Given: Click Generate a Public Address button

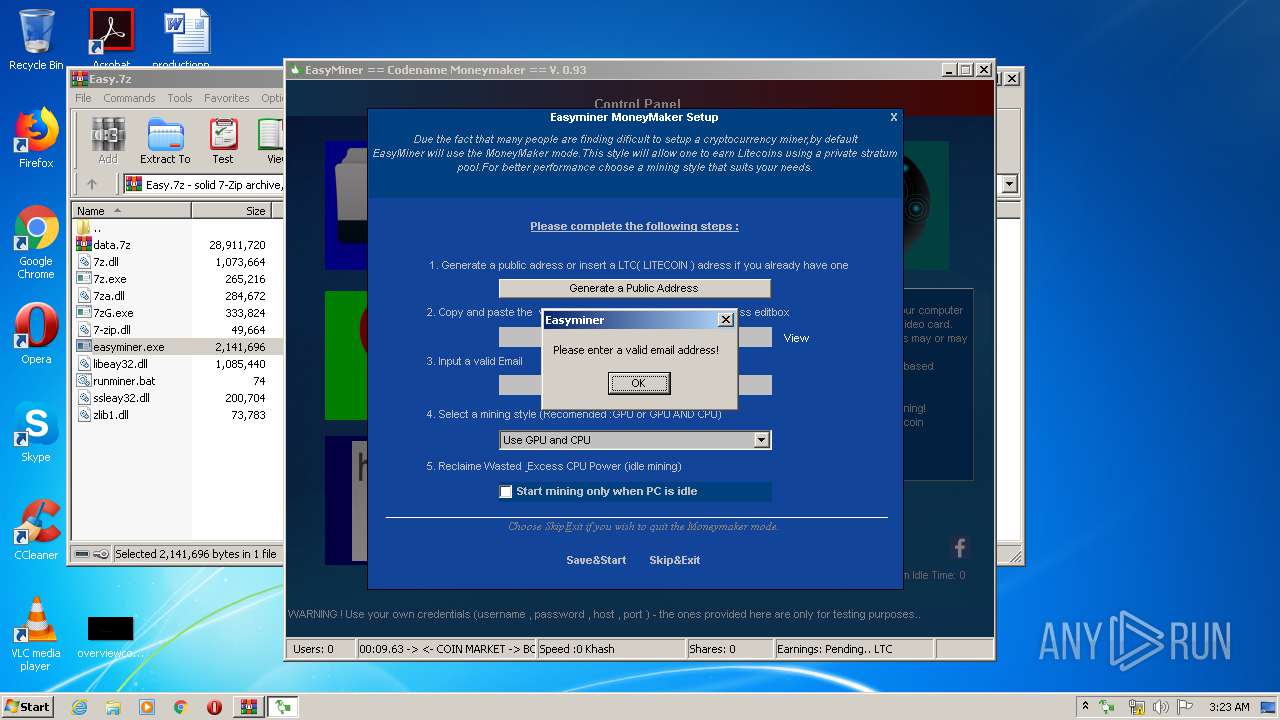Looking at the screenshot, I should pyautogui.click(x=634, y=288).
